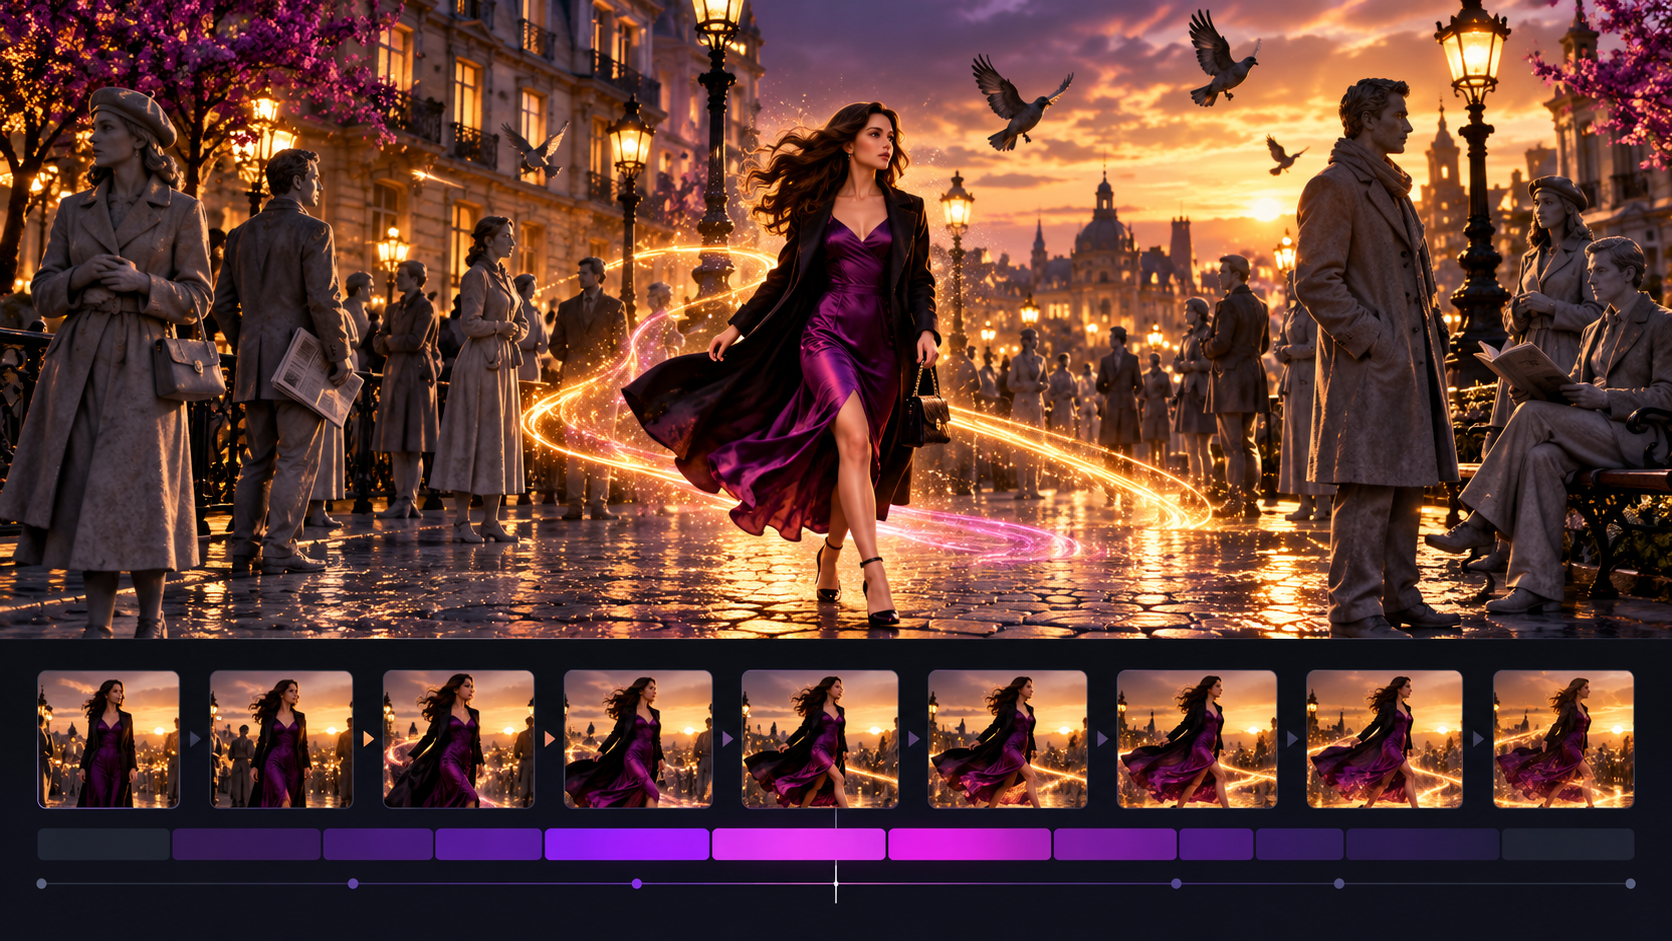The image size is (1672, 941).
Task: Choose the fourth frame thumbnail in the filmstrip
Action: tap(638, 739)
